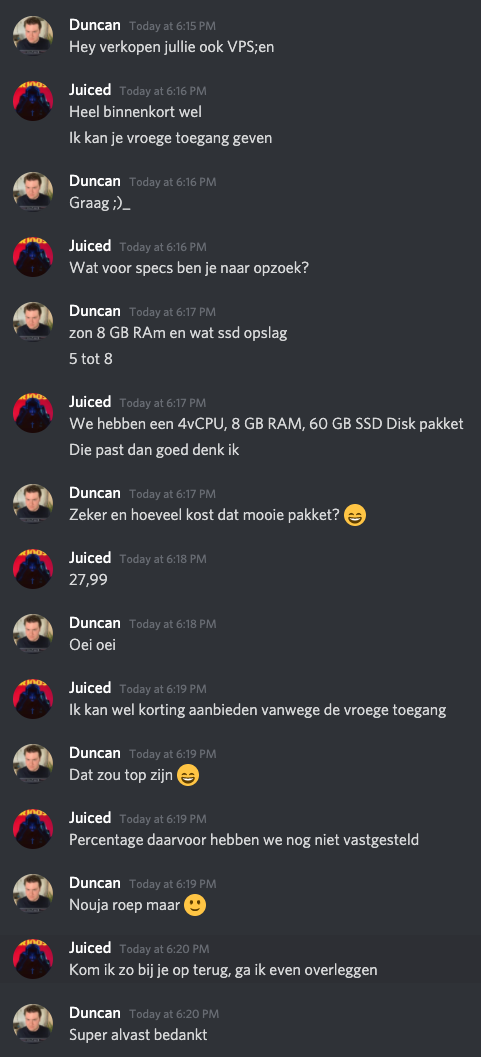Screen dimensions: 481x1057
Task: Click Juiced's avatar beside 'Heel binnenkort wel'
Action: click(x=33, y=101)
